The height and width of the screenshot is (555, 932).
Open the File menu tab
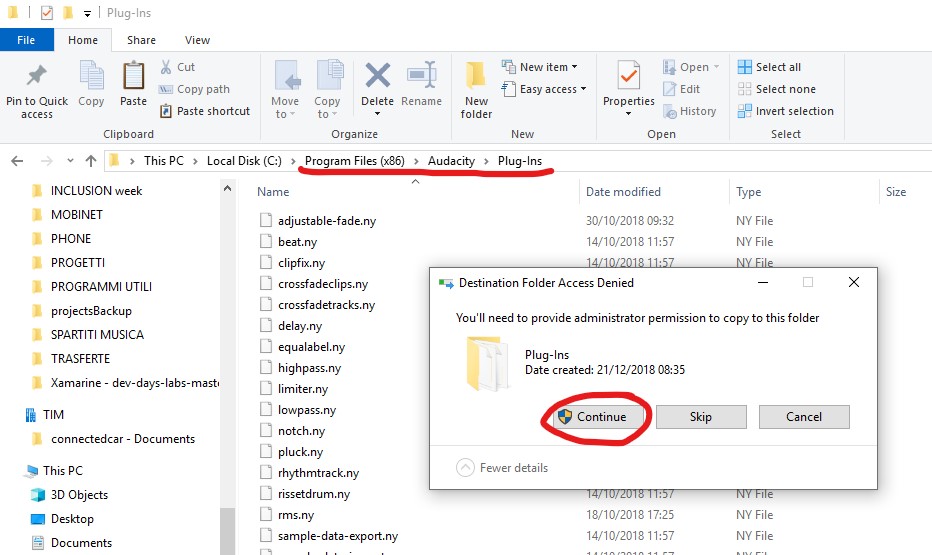pos(27,40)
